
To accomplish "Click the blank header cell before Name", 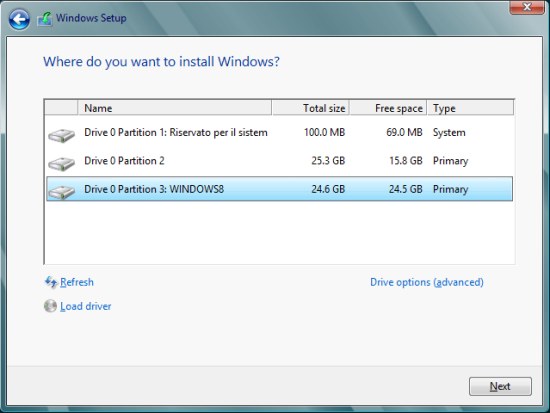I will click(61, 108).
